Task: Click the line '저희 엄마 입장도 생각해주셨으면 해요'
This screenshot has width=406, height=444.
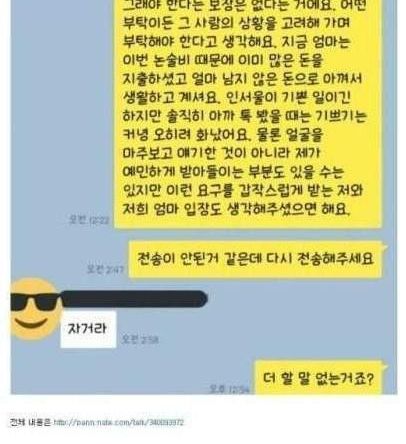Action: coord(236,209)
